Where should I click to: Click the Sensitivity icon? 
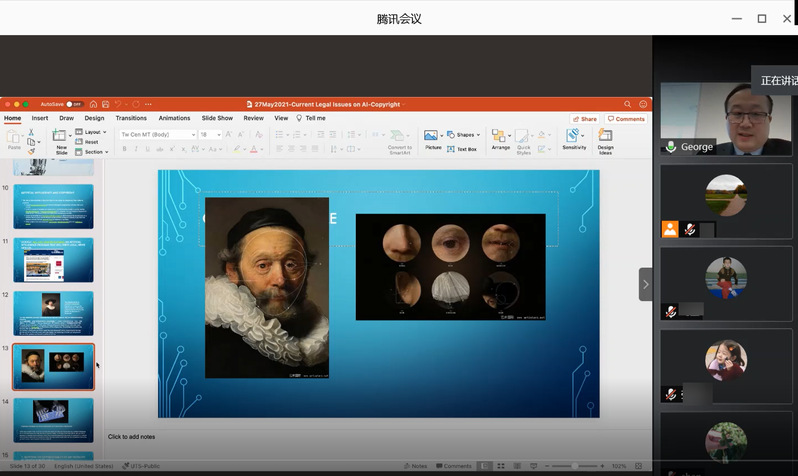(x=574, y=137)
